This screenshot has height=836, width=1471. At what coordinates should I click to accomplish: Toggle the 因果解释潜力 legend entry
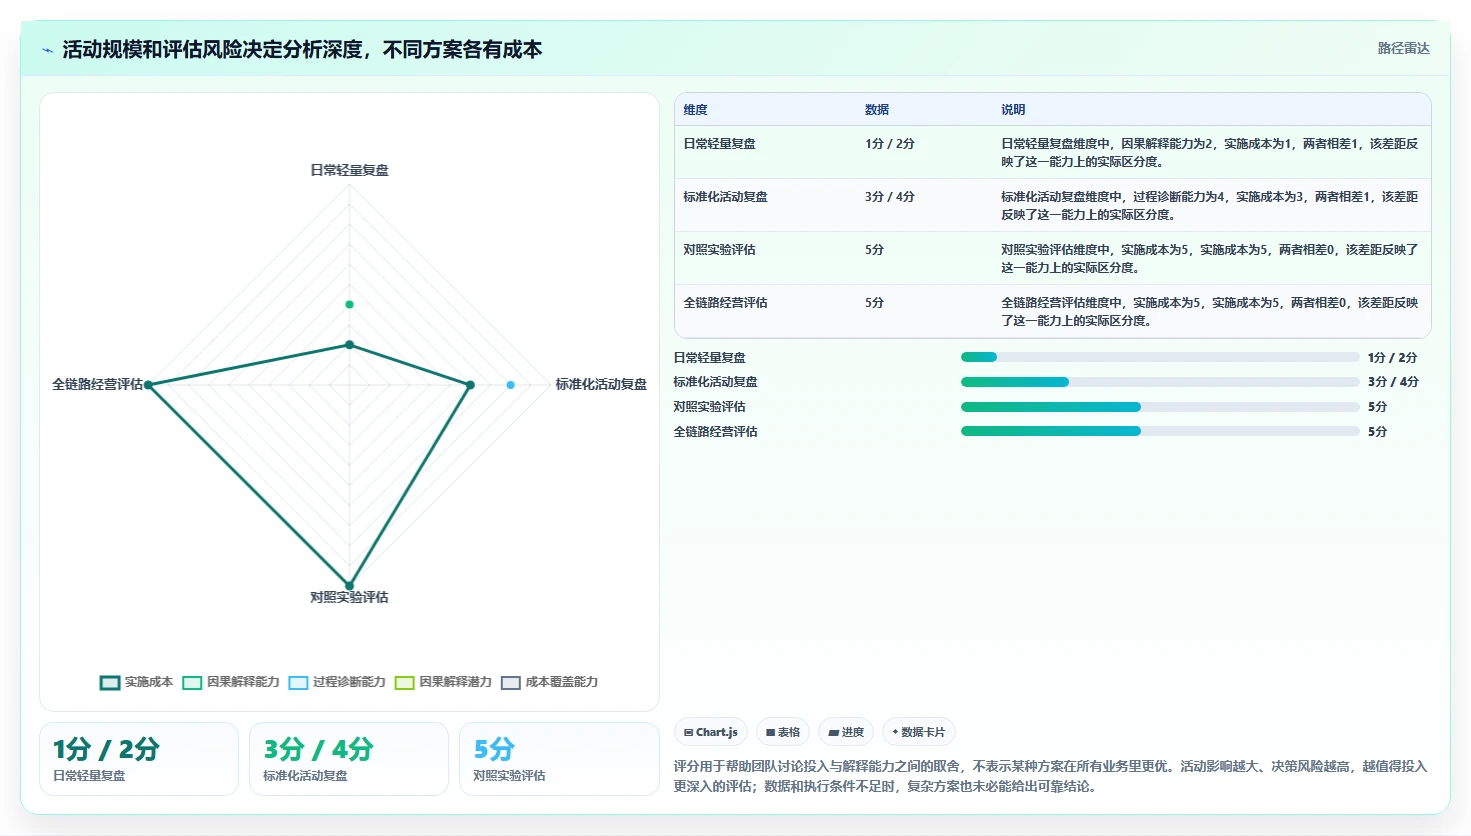coord(443,682)
